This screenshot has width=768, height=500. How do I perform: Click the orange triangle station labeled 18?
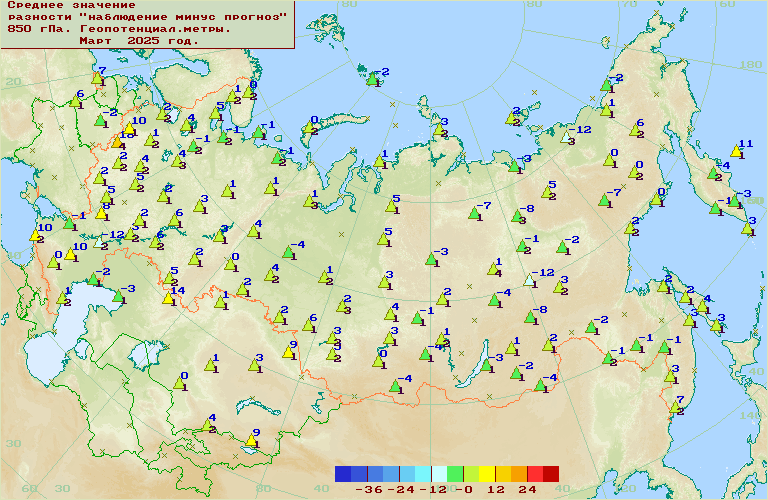pyautogui.click(x=118, y=140)
